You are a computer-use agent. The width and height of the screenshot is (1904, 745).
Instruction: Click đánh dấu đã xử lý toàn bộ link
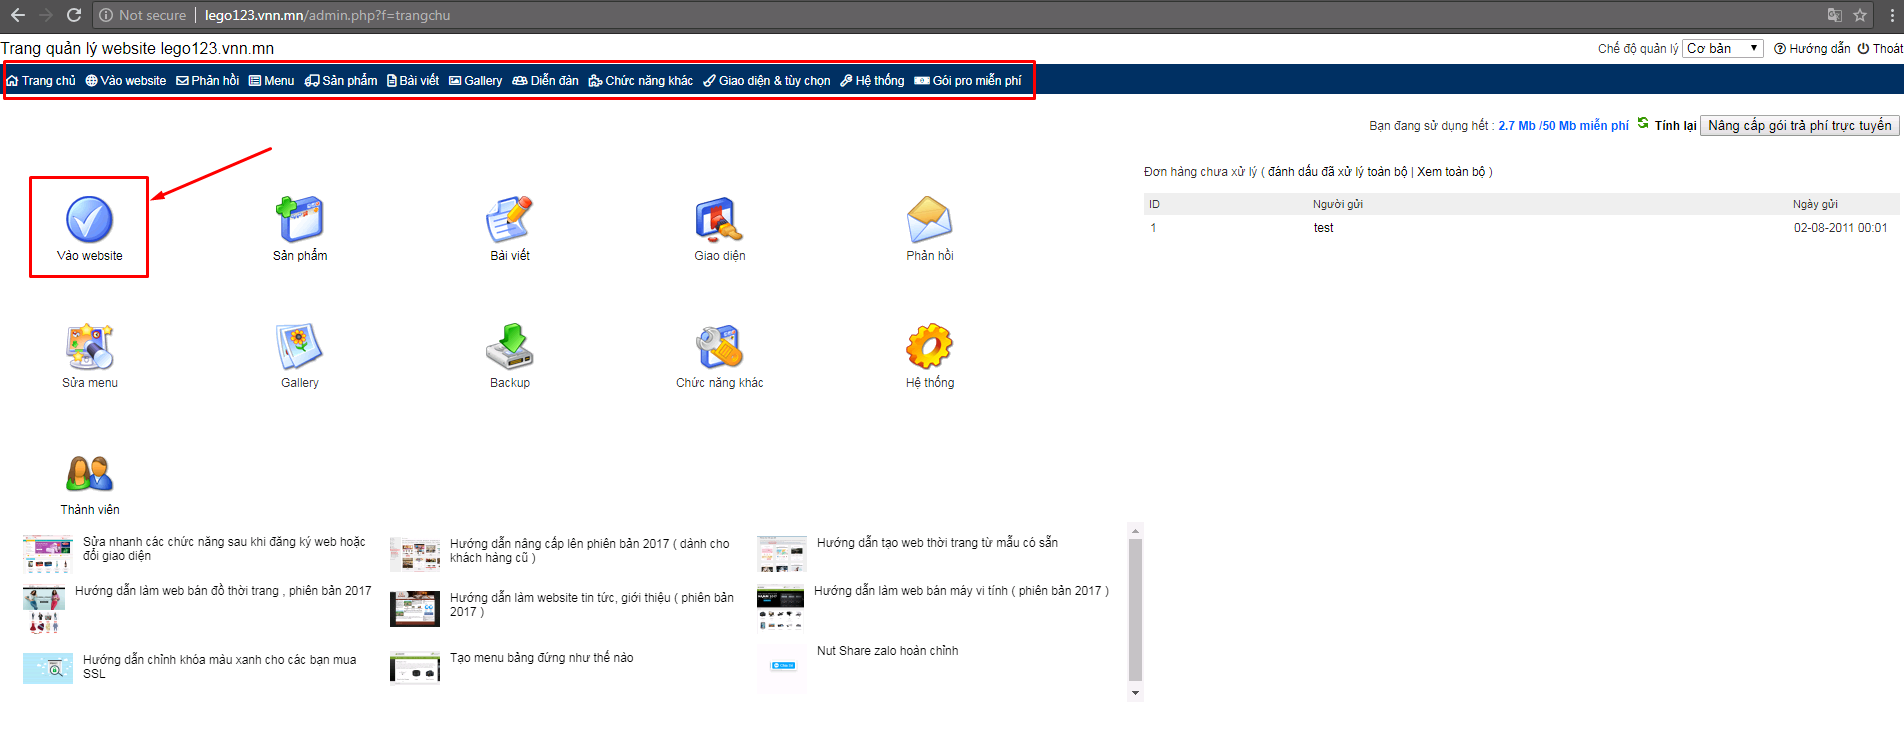click(x=1337, y=171)
